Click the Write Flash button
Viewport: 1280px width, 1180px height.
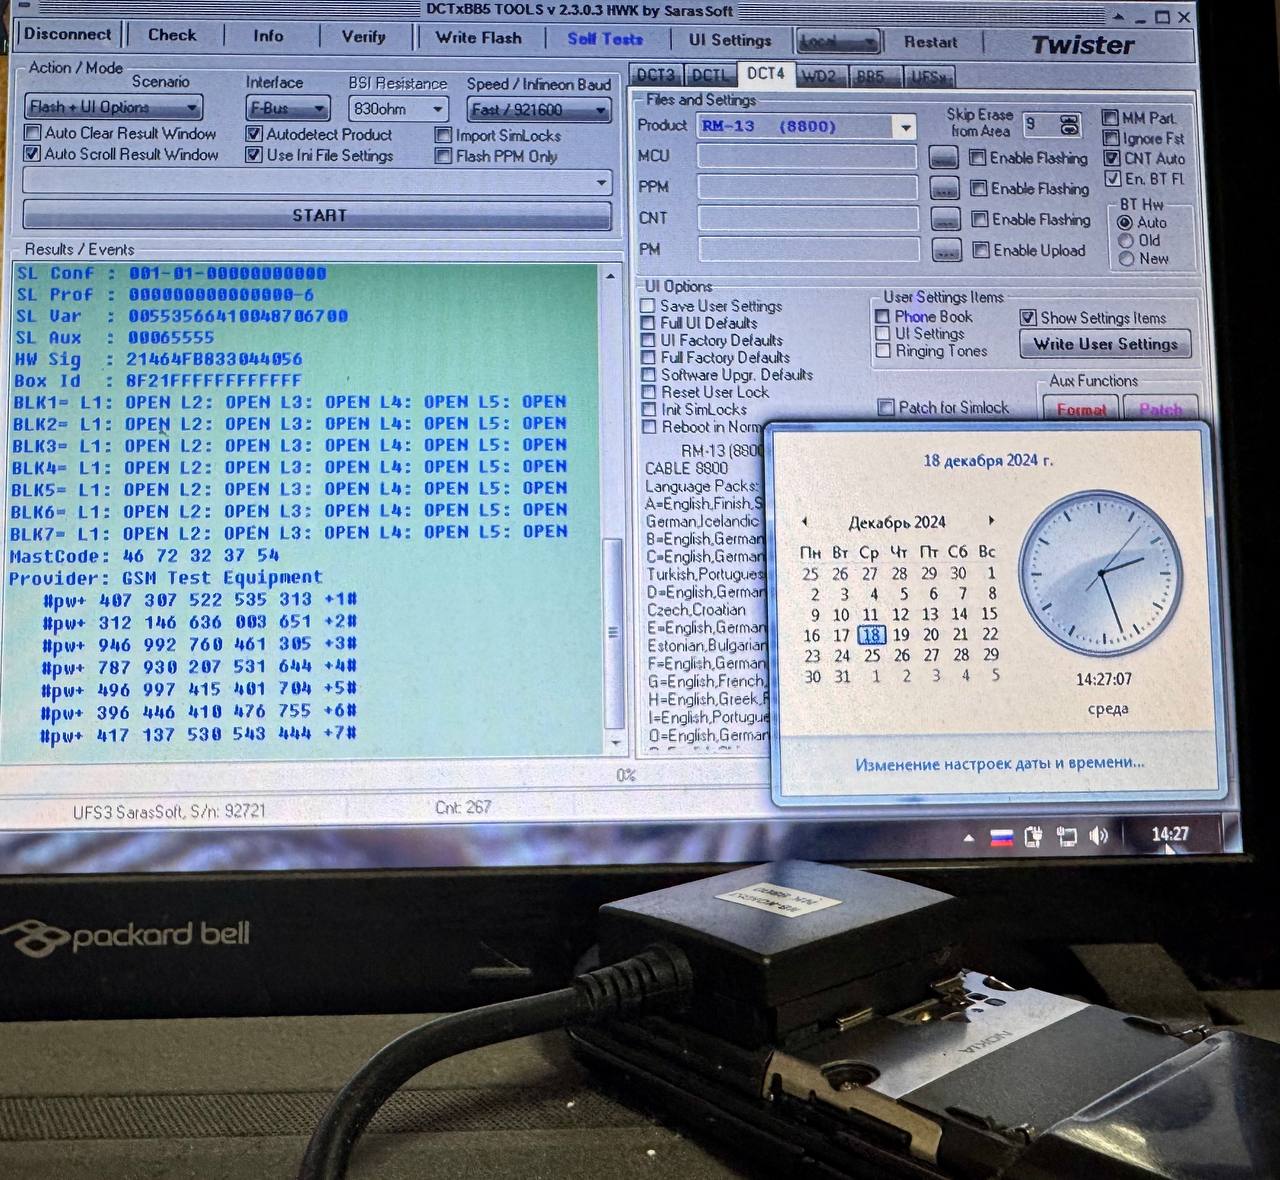click(479, 38)
